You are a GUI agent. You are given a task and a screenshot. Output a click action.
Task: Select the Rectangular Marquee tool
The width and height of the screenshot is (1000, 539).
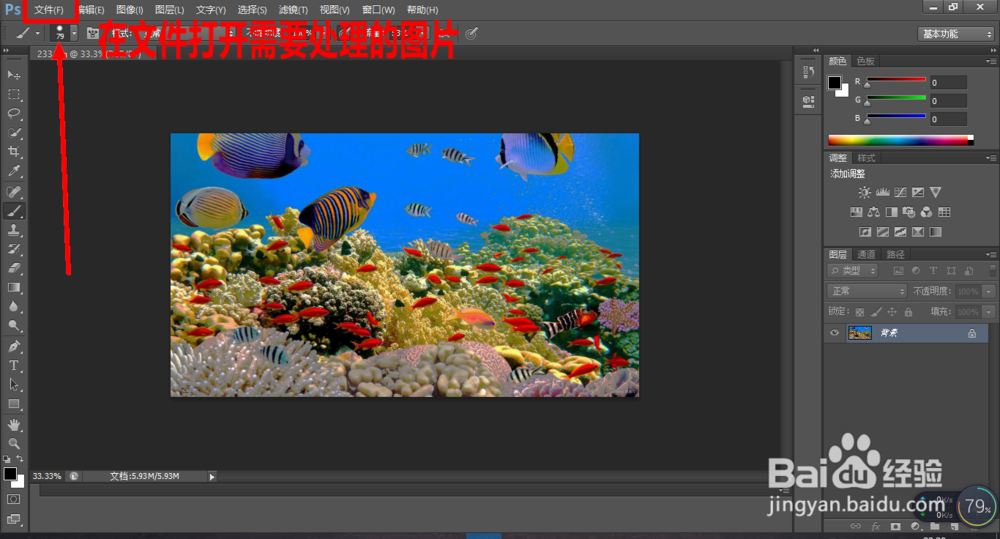(14, 94)
